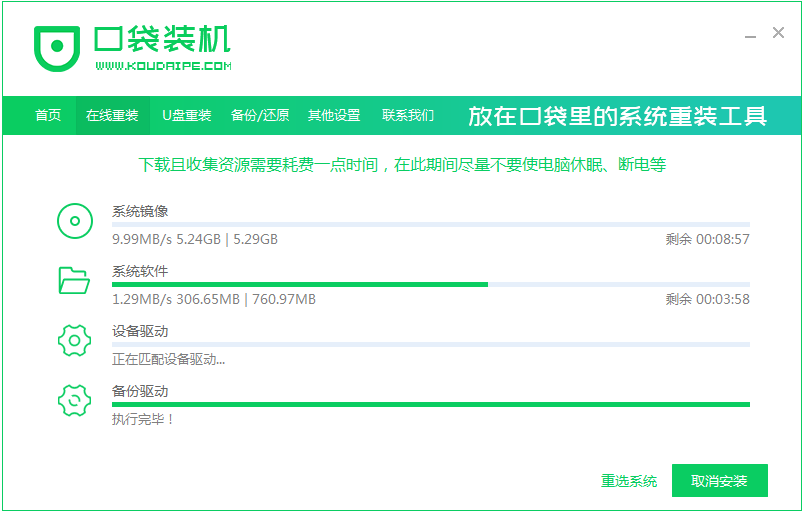Viewport: 804px width, 513px height.
Task: Click the 设备驱动 gear icon
Action: (x=75, y=341)
